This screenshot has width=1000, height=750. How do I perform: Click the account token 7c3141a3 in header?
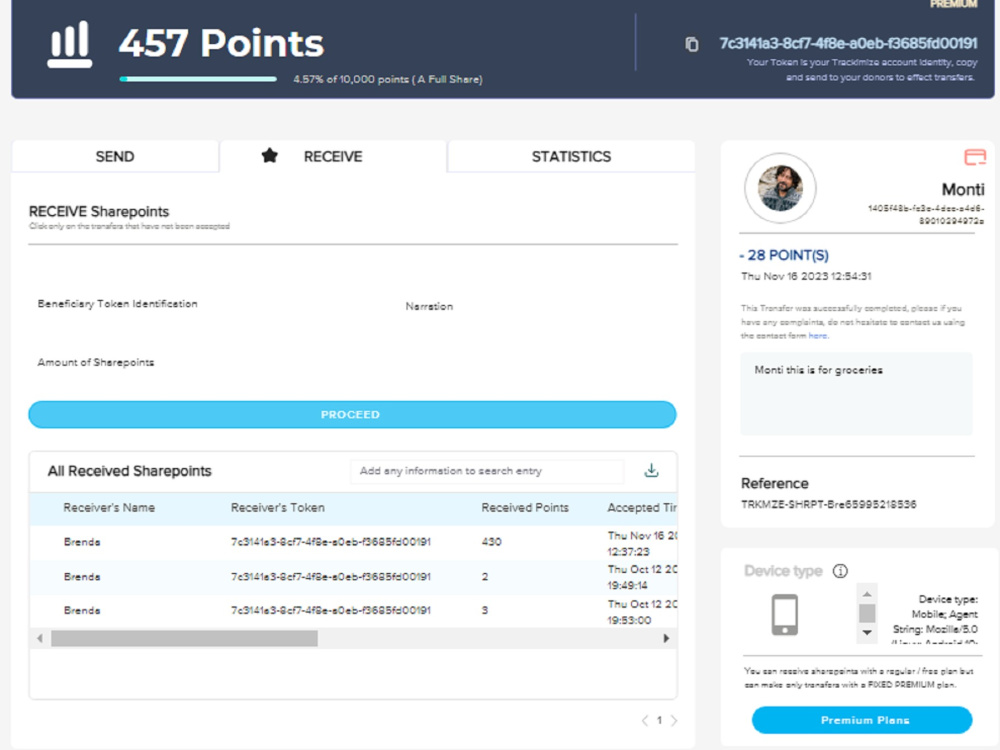click(x=848, y=43)
